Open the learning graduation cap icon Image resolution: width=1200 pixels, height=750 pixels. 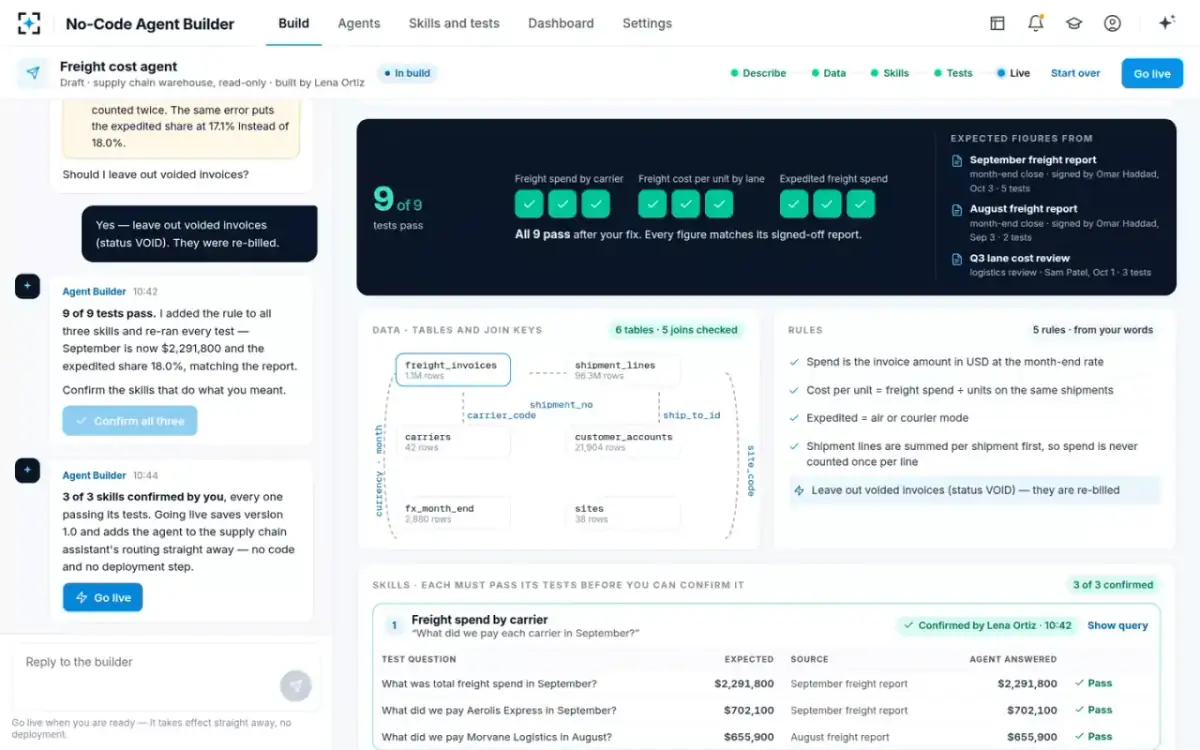pyautogui.click(x=1074, y=23)
